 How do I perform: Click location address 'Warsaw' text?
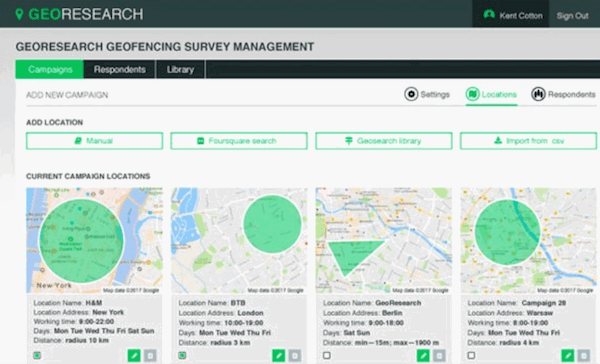(540, 313)
